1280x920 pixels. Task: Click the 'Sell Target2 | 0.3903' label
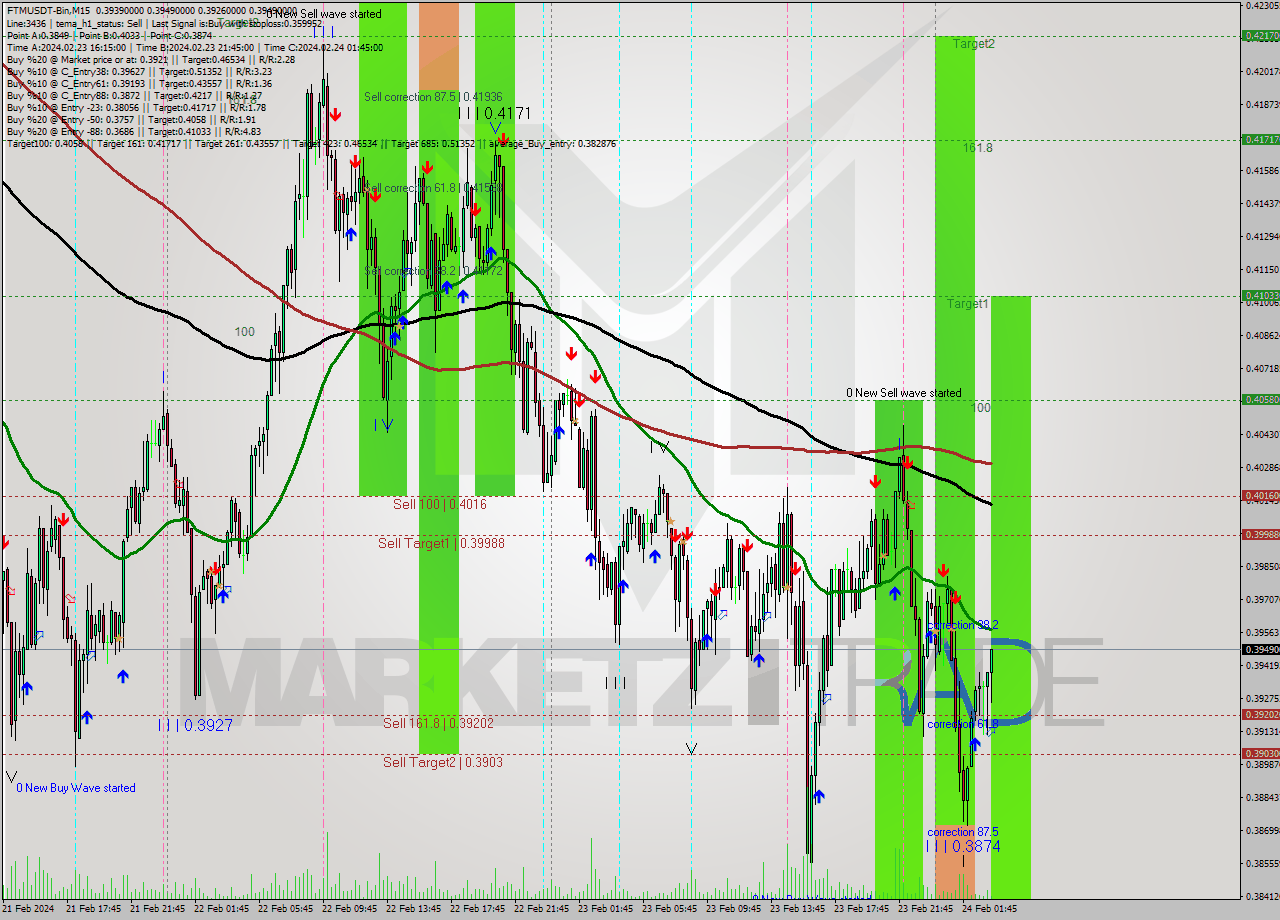(443, 762)
